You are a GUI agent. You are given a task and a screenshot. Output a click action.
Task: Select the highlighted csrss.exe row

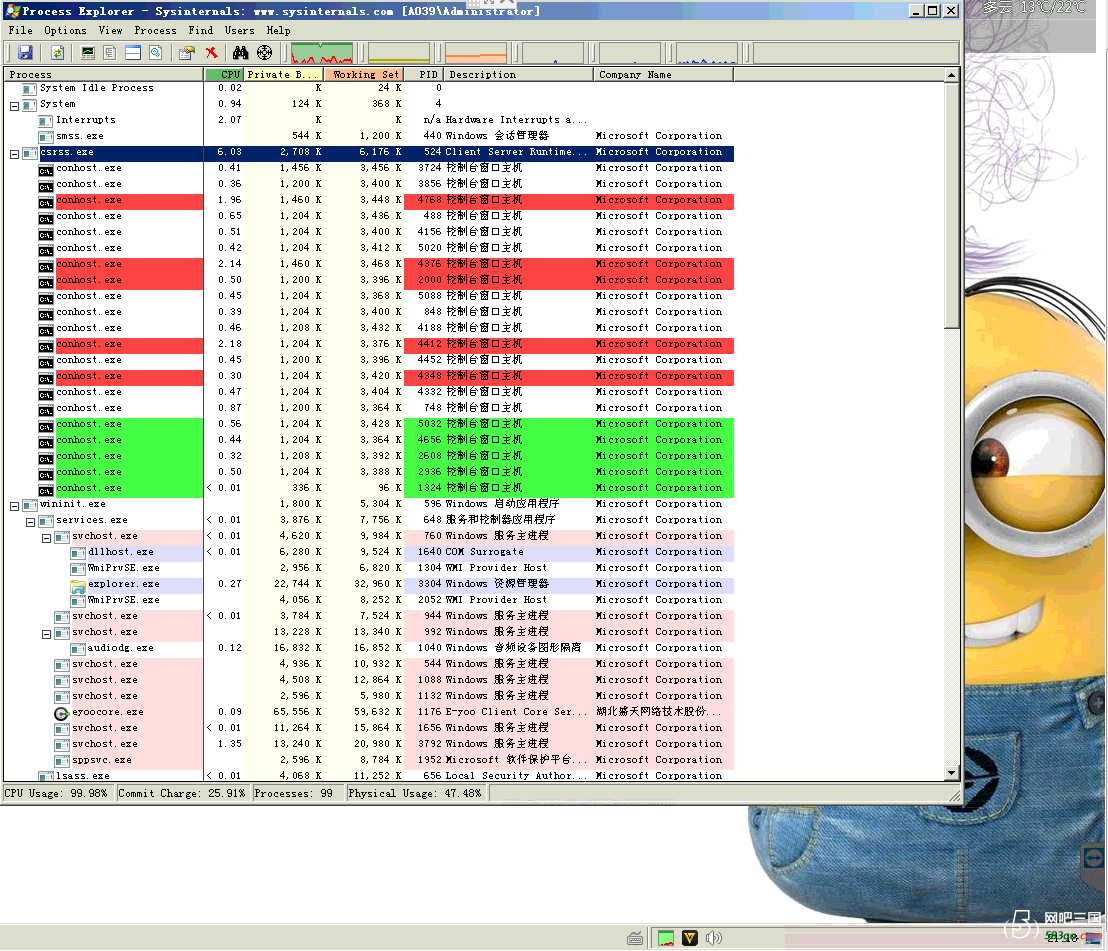coord(369,153)
